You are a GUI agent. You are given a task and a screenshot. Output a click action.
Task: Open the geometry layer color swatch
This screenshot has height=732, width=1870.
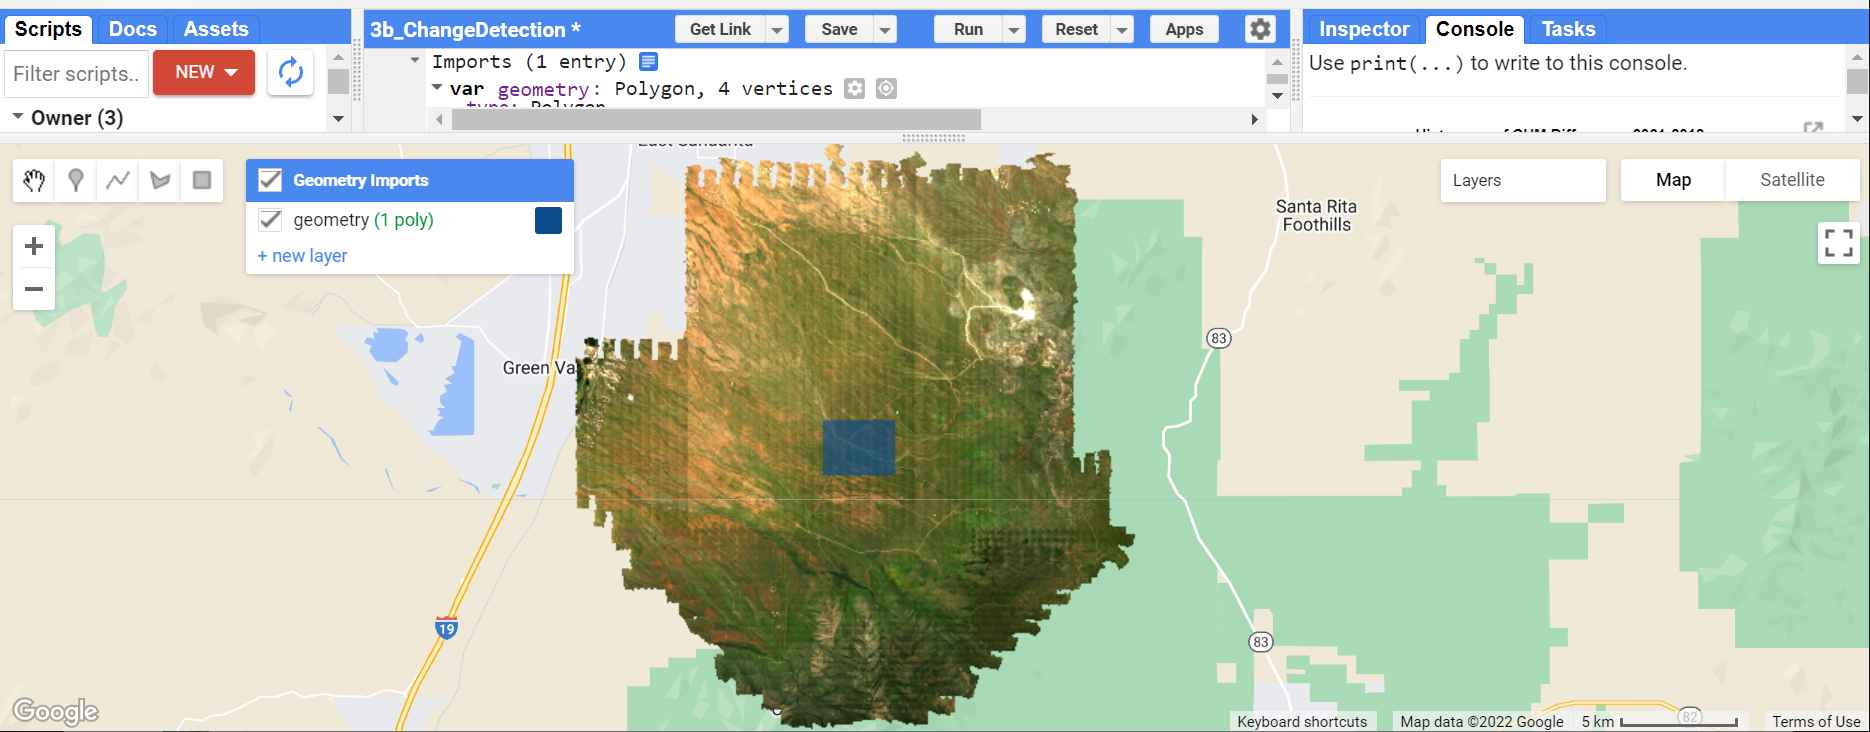click(548, 220)
